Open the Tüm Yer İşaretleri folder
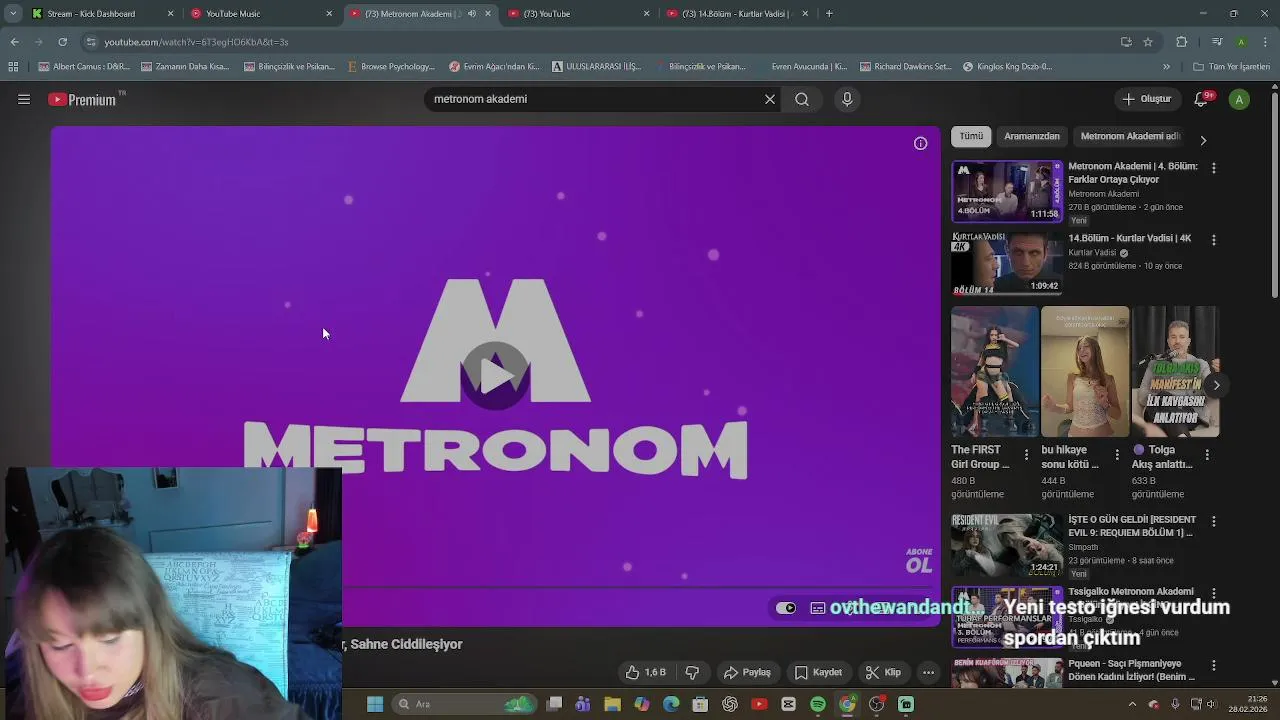This screenshot has height=720, width=1280. 1231,67
